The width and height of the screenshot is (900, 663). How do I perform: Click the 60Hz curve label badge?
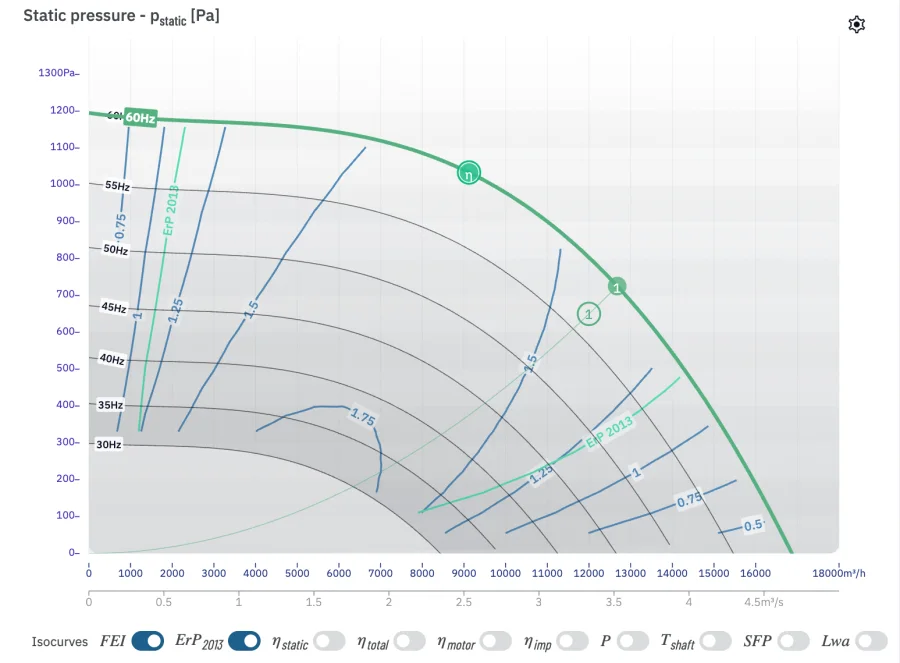[140, 118]
